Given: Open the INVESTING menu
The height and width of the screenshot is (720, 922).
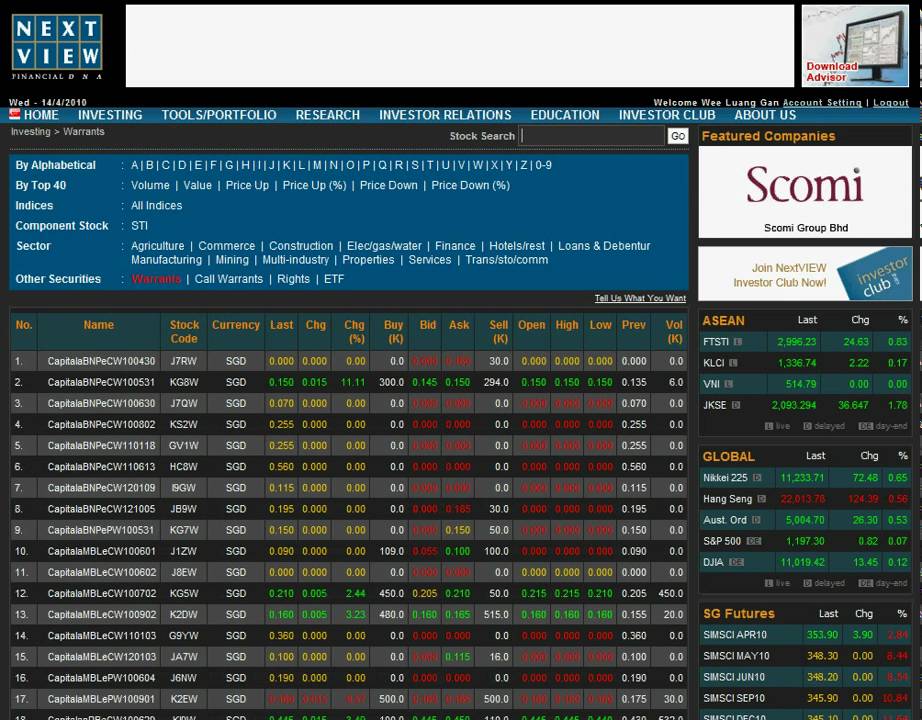Looking at the screenshot, I should click(111, 115).
